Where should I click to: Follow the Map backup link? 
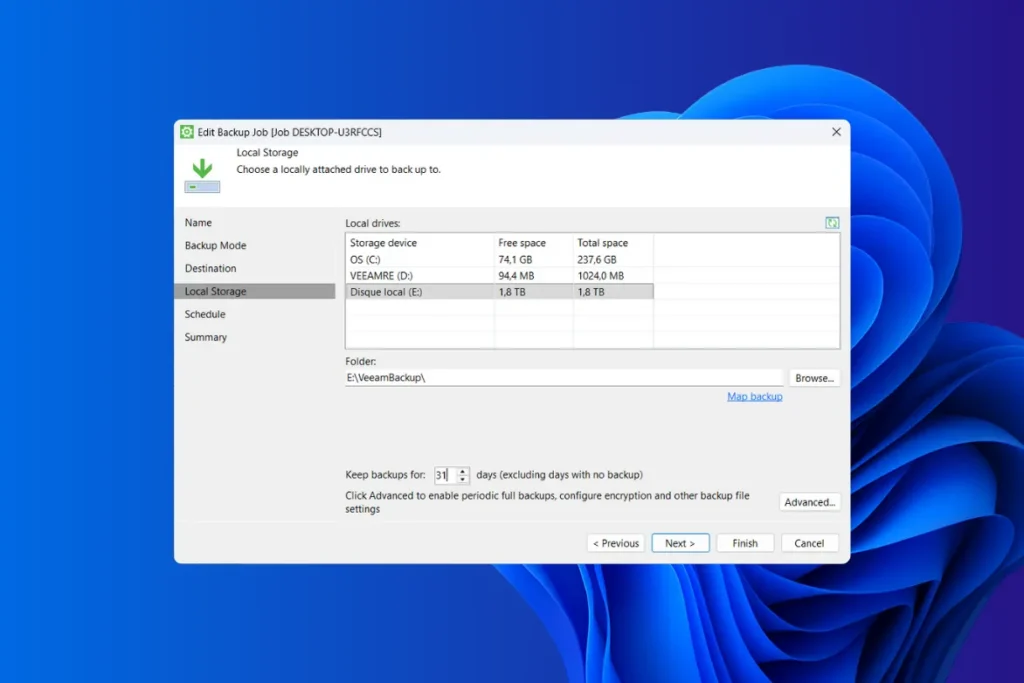[x=754, y=397]
